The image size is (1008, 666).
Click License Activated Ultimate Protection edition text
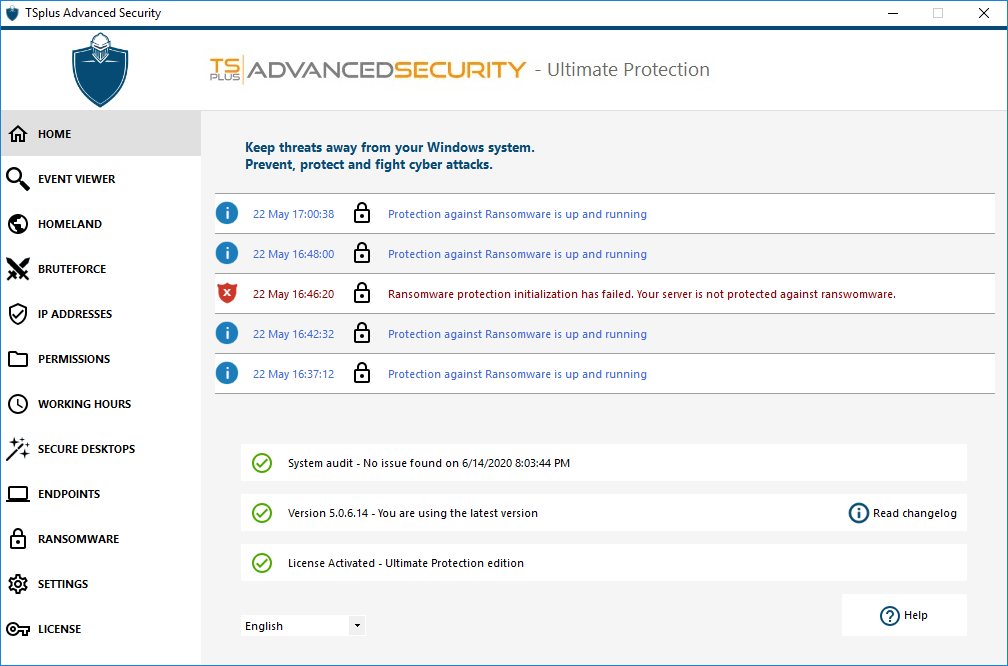point(406,563)
